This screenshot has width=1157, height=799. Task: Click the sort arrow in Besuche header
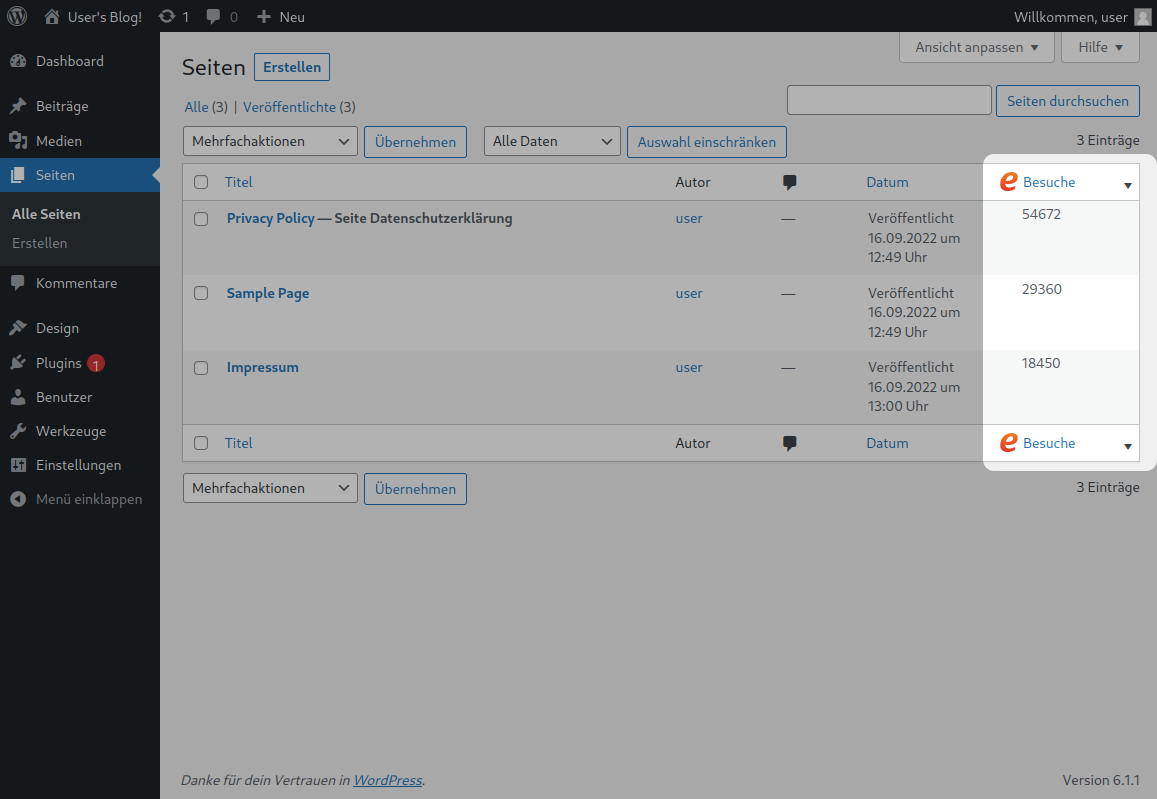[x=1127, y=185]
